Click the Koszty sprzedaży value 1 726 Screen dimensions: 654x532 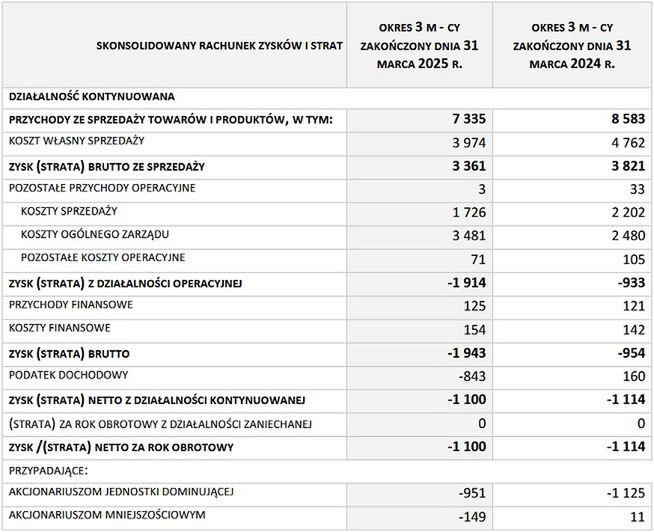click(469, 212)
